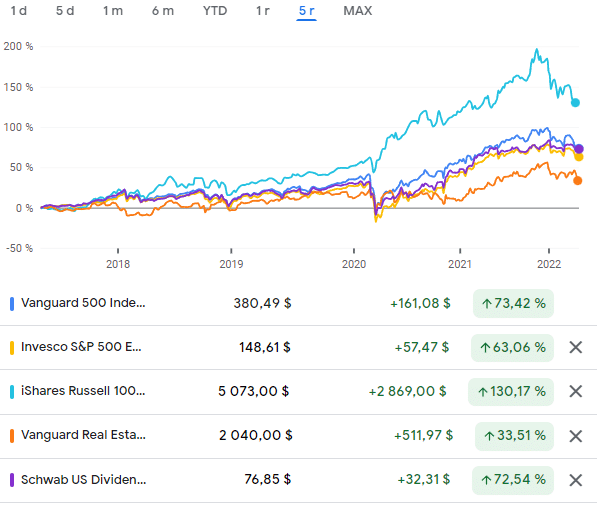Select the 6 m time range
The width and height of the screenshot is (602, 509).
click(x=162, y=11)
